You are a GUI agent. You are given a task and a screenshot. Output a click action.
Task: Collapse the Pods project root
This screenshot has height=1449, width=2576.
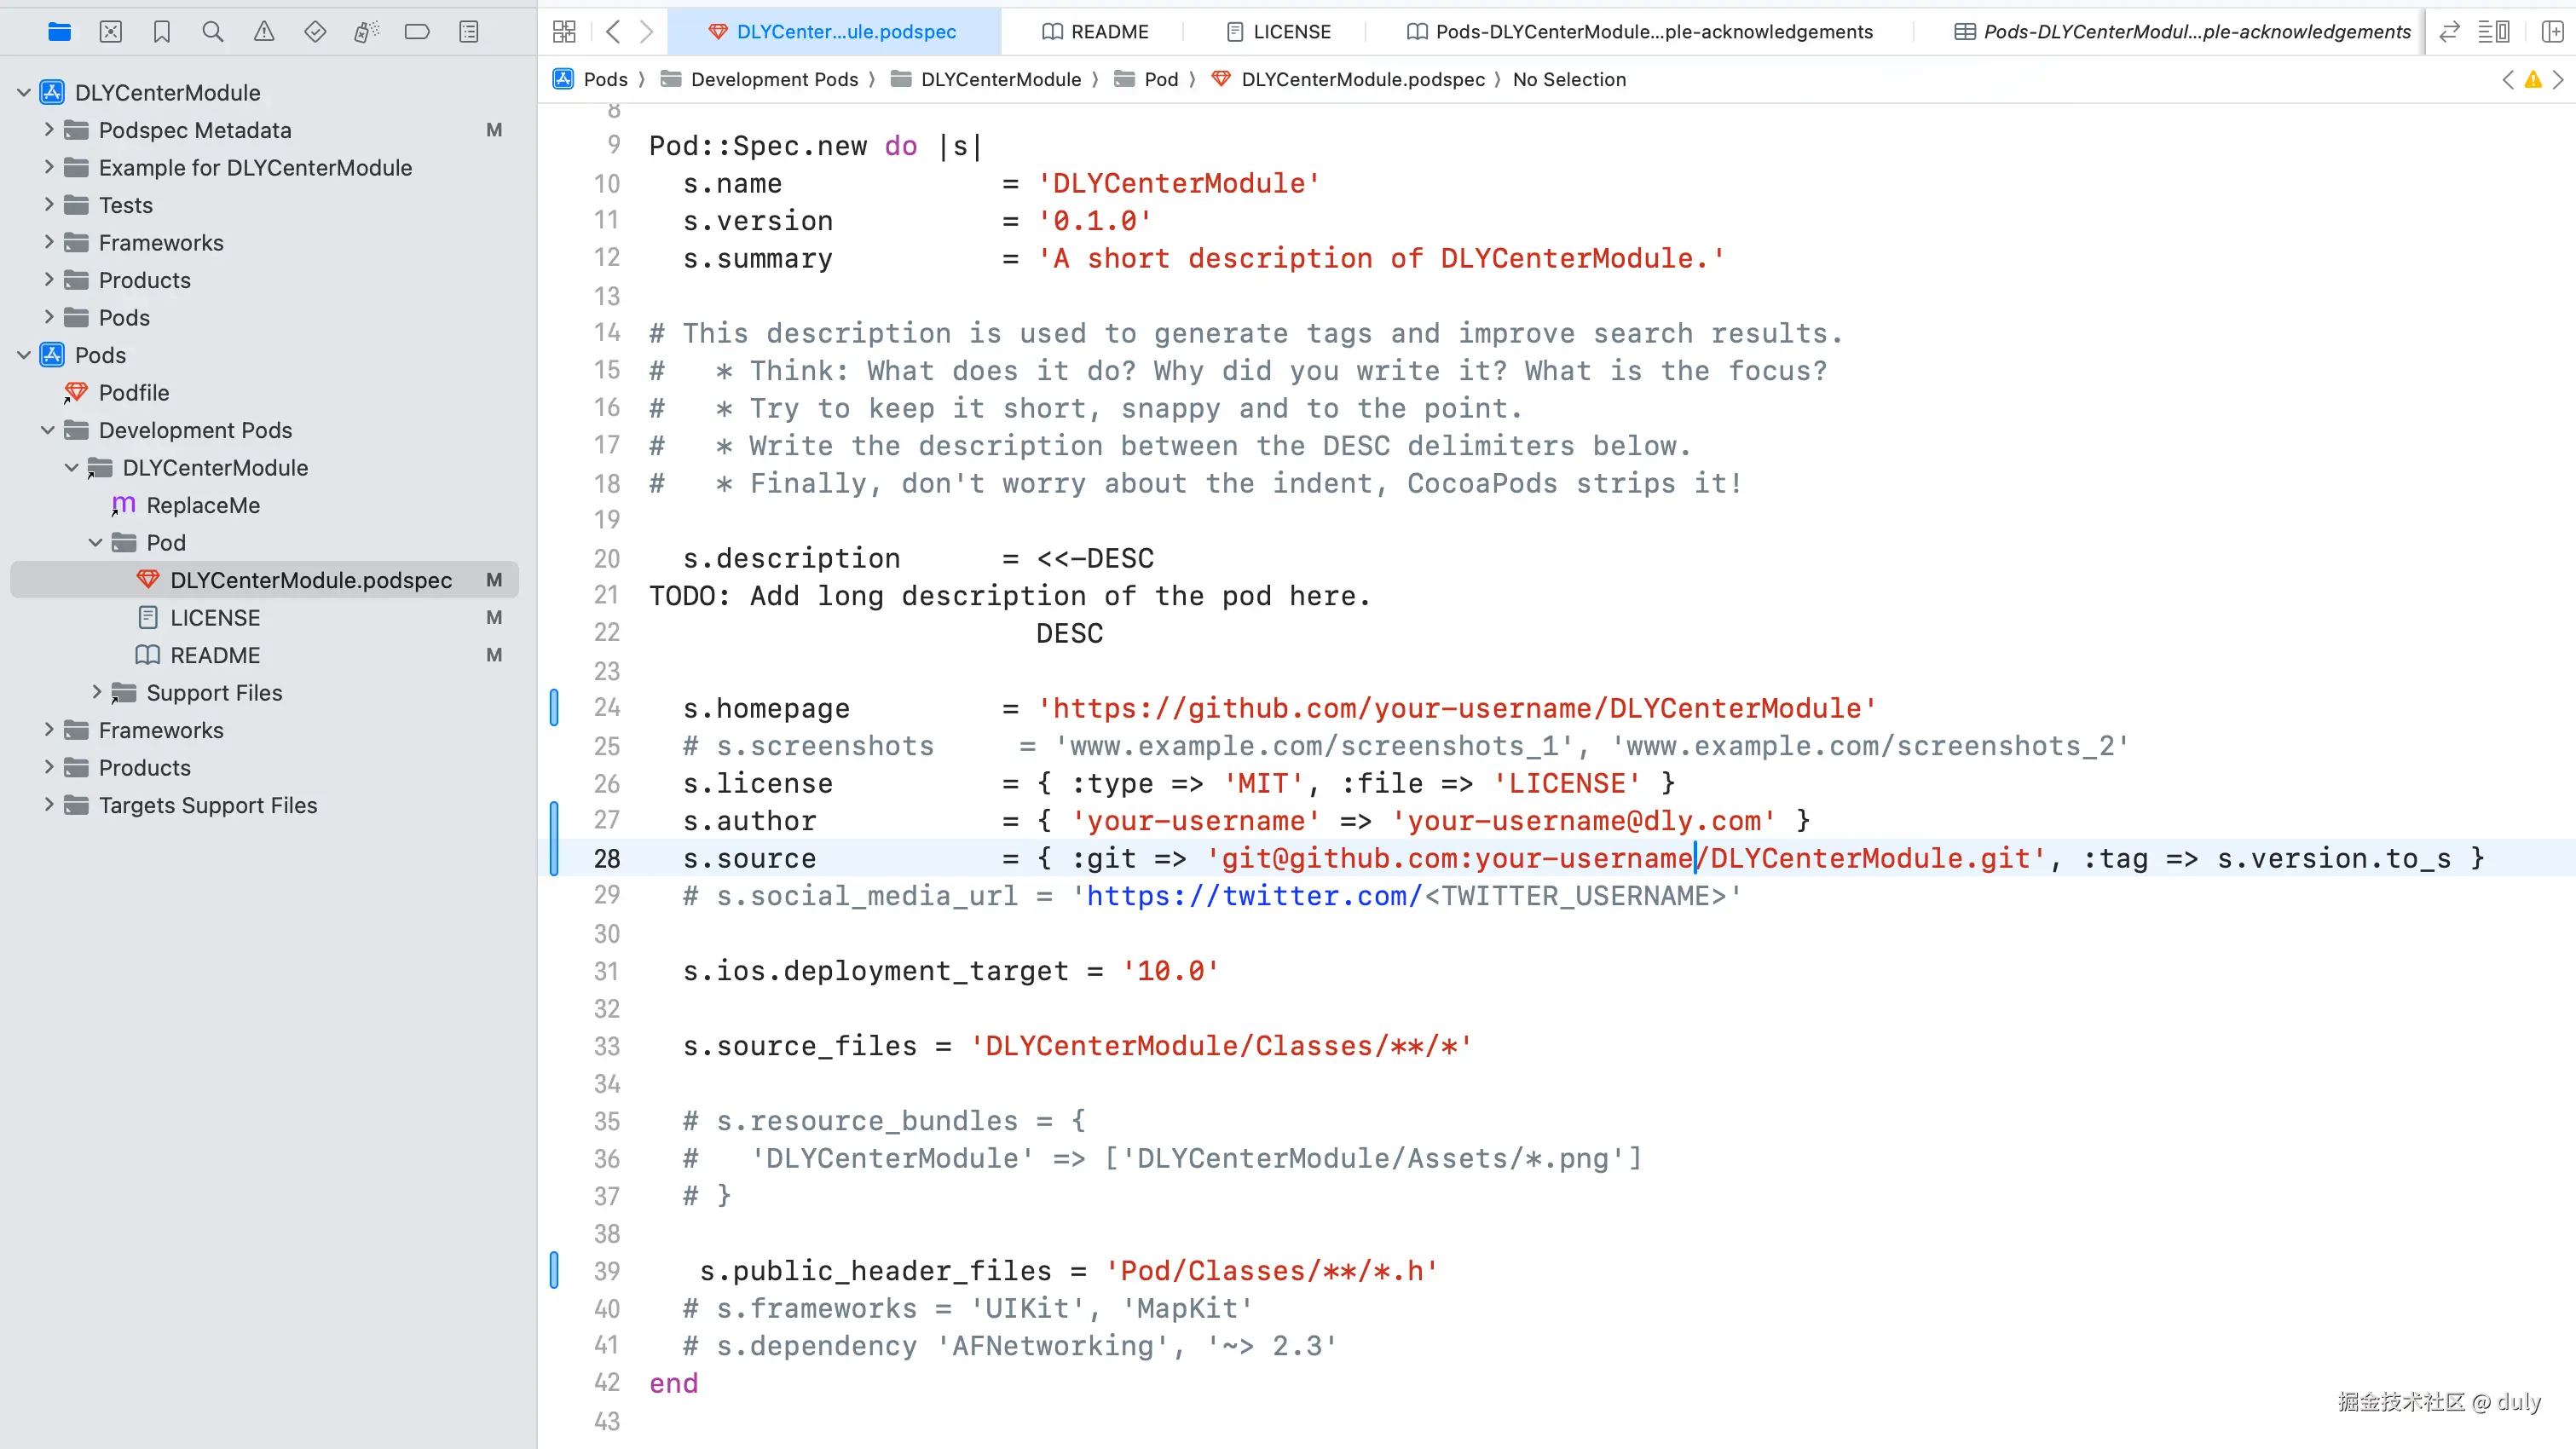[24, 355]
